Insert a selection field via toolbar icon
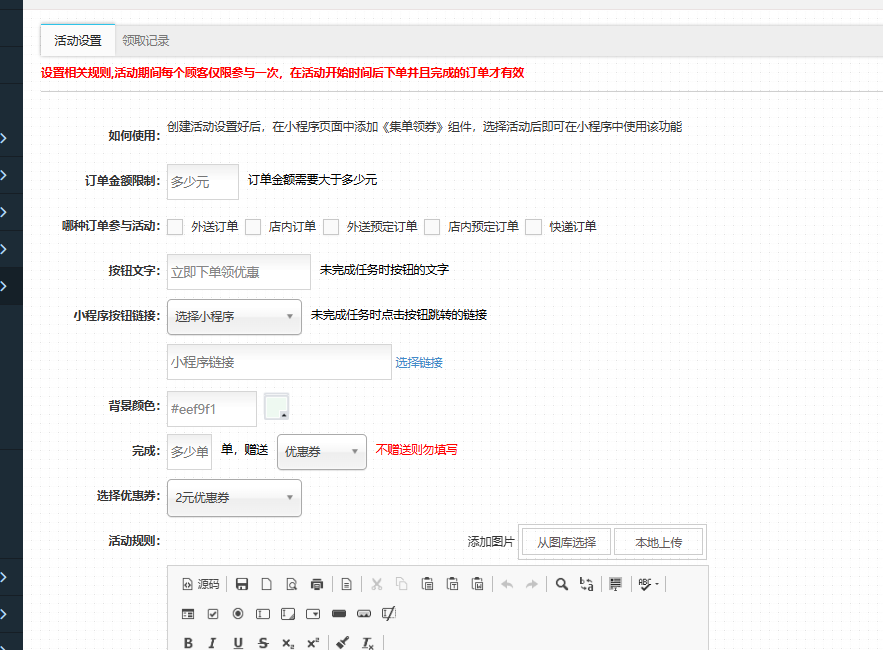883x650 pixels. pyautogui.click(x=313, y=613)
